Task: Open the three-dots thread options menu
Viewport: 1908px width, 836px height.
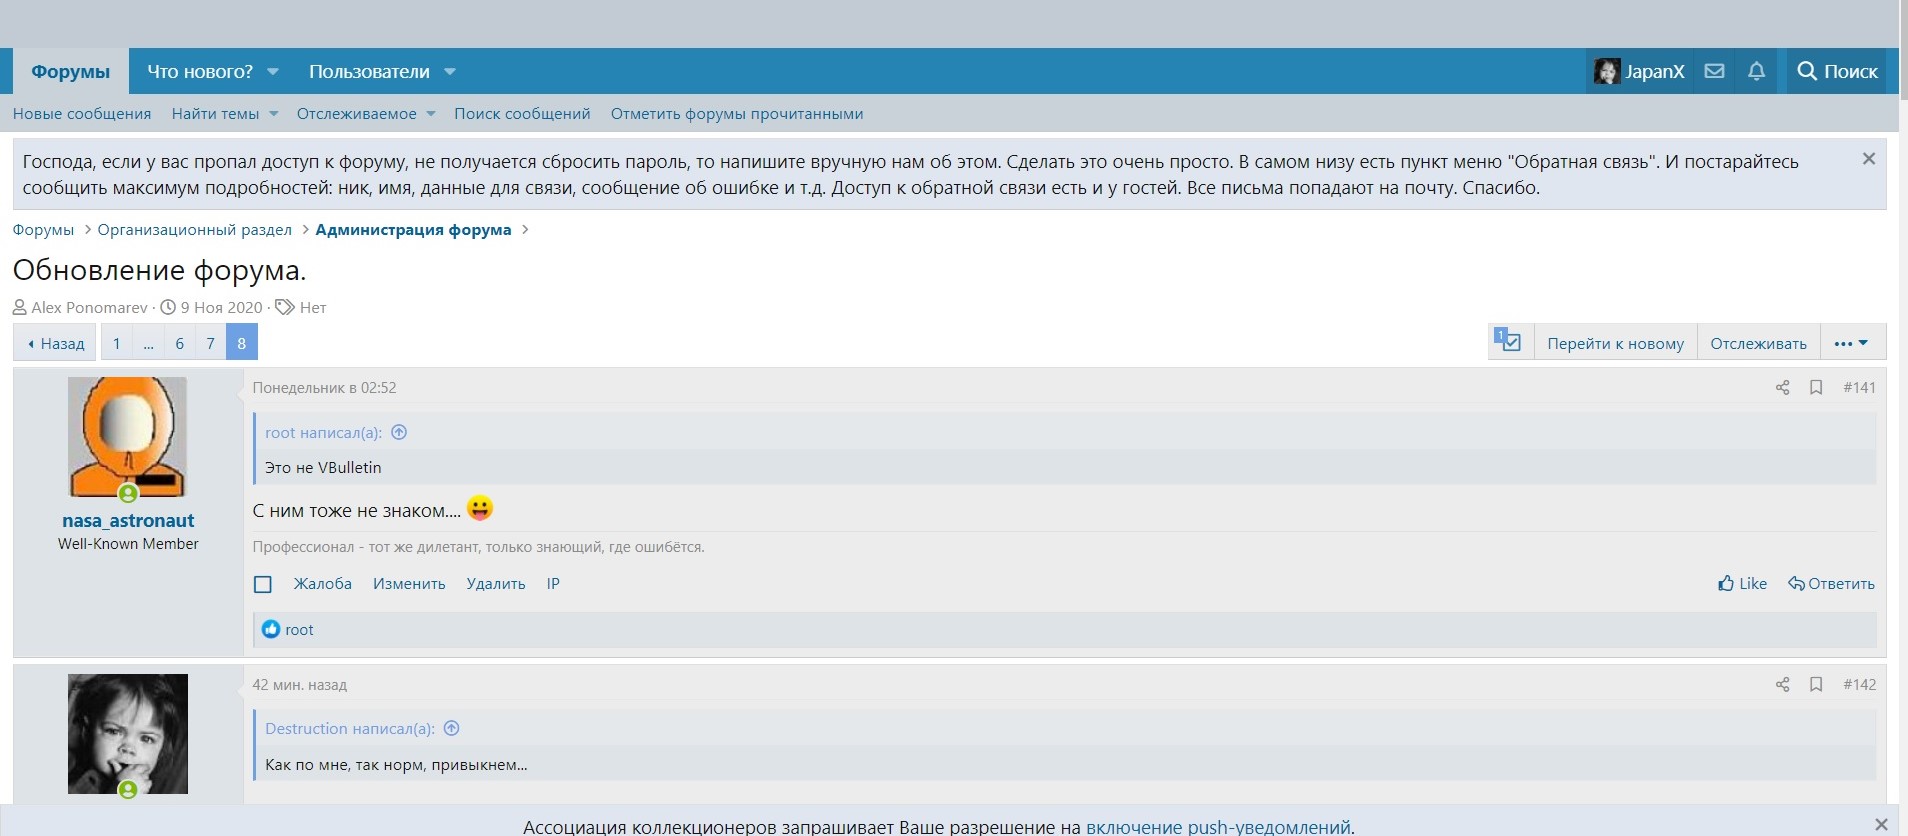Action: coord(1851,343)
